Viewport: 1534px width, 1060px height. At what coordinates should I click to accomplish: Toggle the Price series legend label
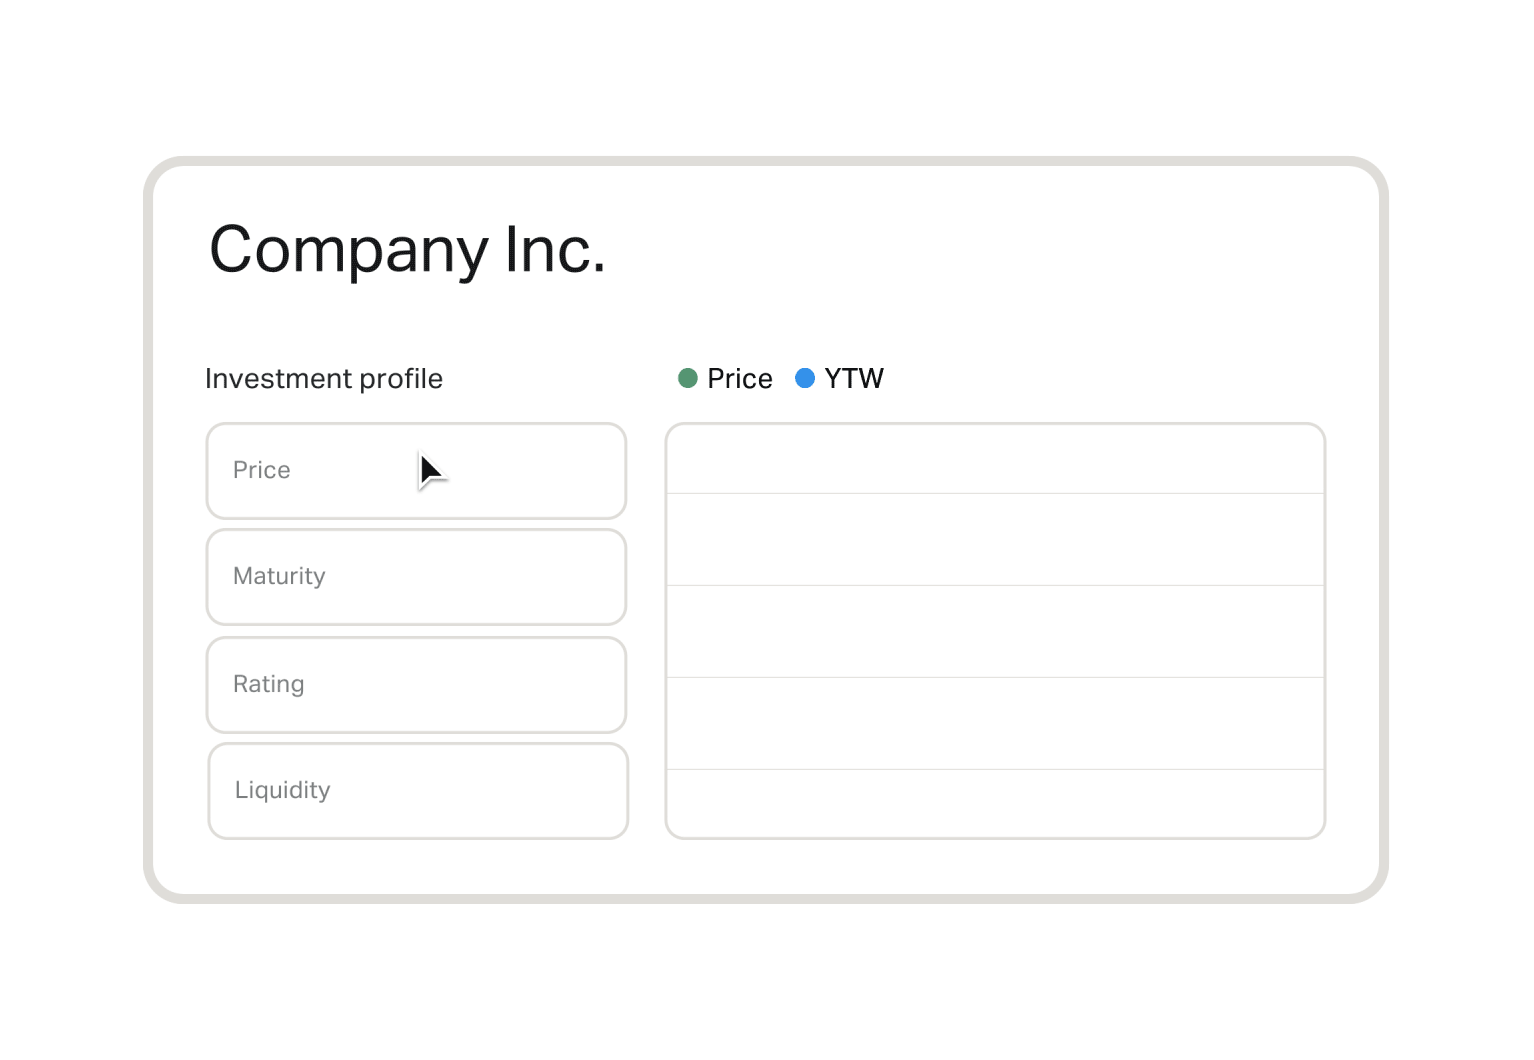point(740,379)
